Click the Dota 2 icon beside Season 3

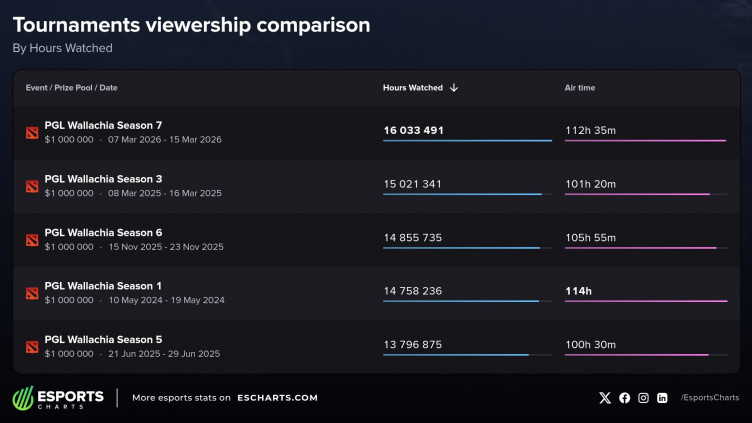click(32, 186)
